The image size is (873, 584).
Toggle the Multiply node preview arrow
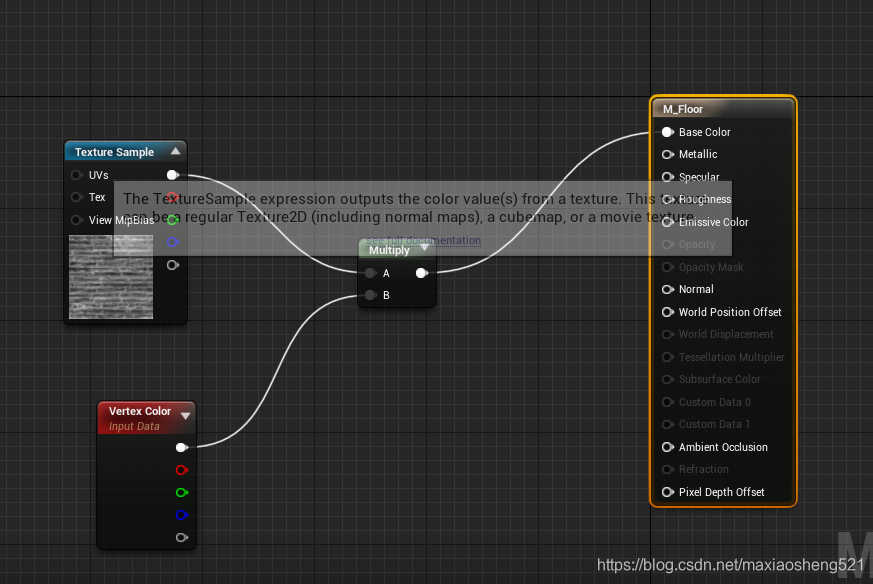pyautogui.click(x=424, y=247)
